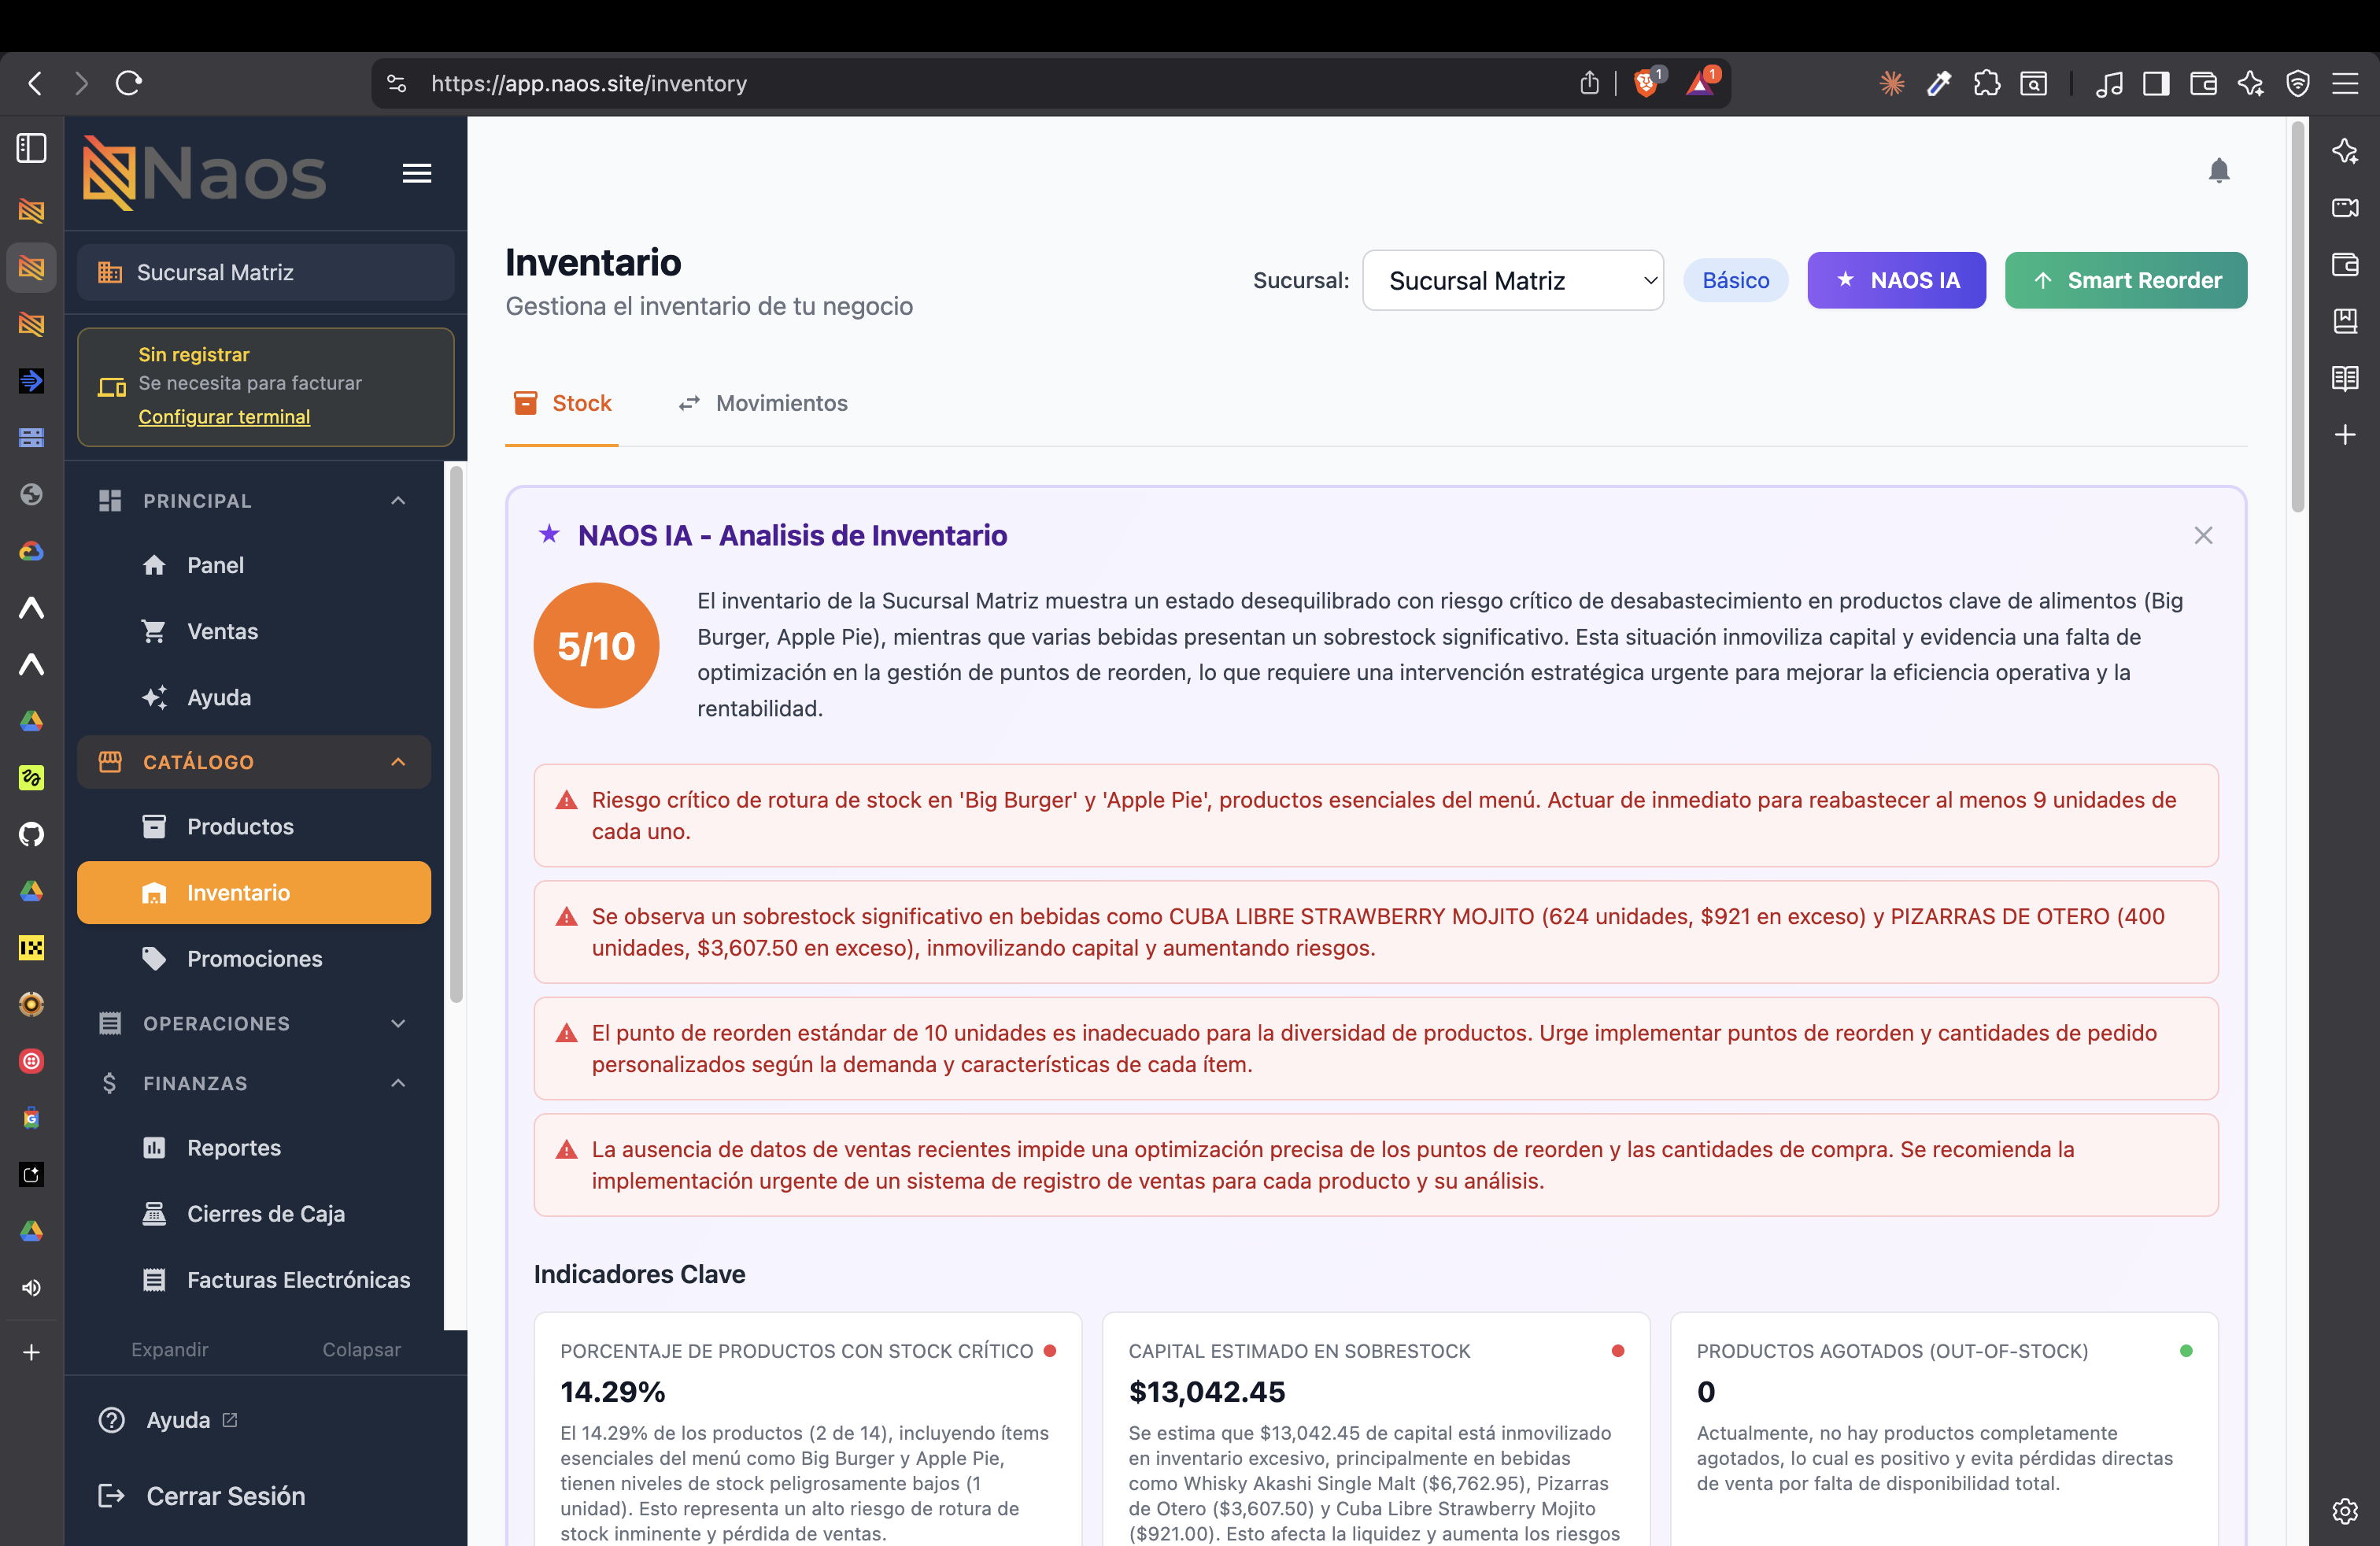Open the Claude asterisk extension icon
The width and height of the screenshot is (2380, 1546).
(1891, 83)
